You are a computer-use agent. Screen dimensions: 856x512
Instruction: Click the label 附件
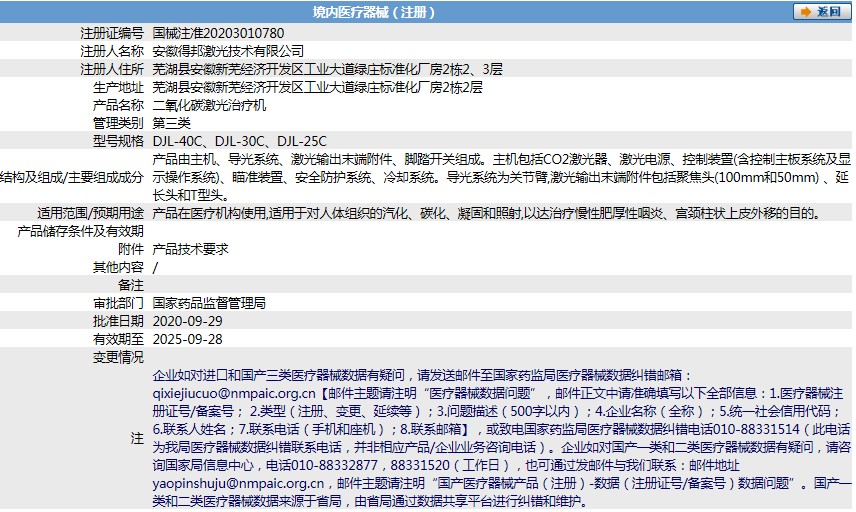coord(131,249)
